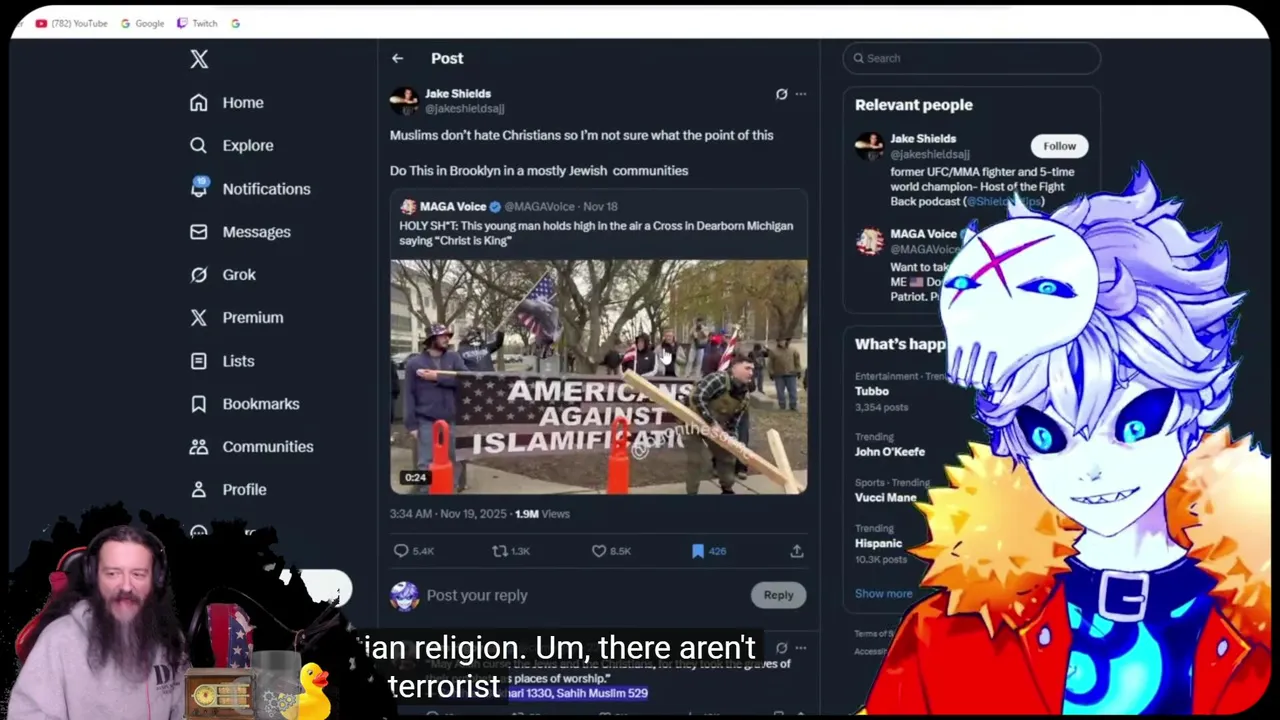Open the Hispanic trending topic
Viewport: 1280px width, 720px height.
click(878, 543)
